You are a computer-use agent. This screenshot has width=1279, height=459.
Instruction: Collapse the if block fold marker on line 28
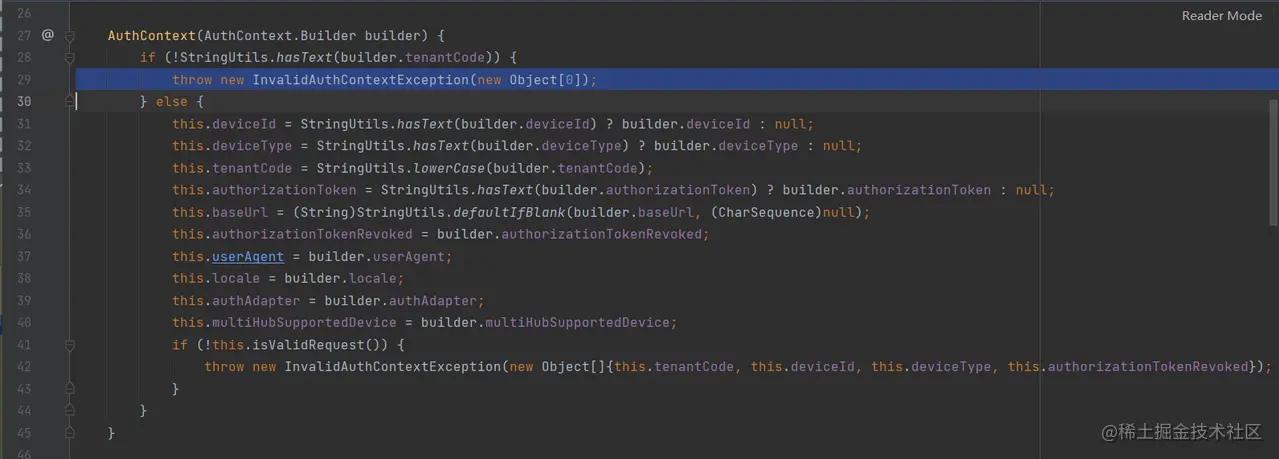tap(70, 57)
